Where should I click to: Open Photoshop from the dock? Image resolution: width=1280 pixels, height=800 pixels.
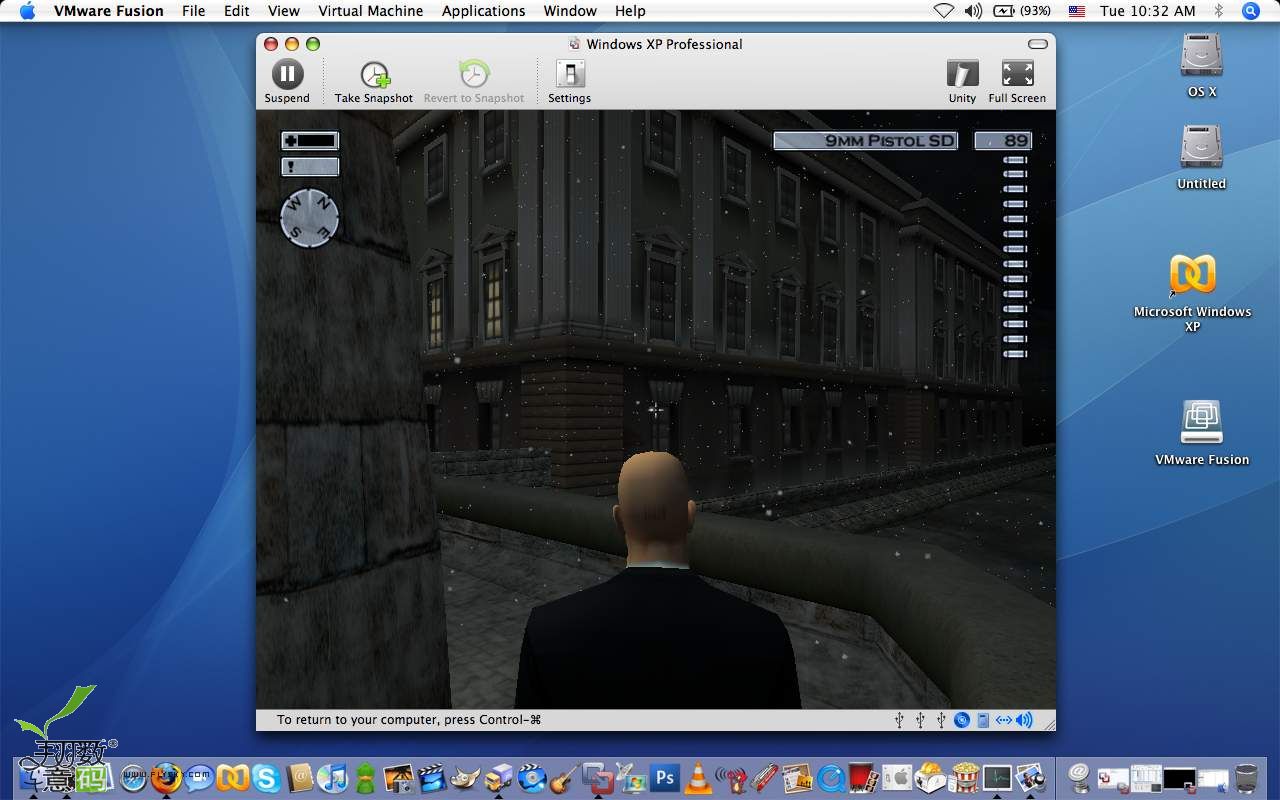[665, 776]
